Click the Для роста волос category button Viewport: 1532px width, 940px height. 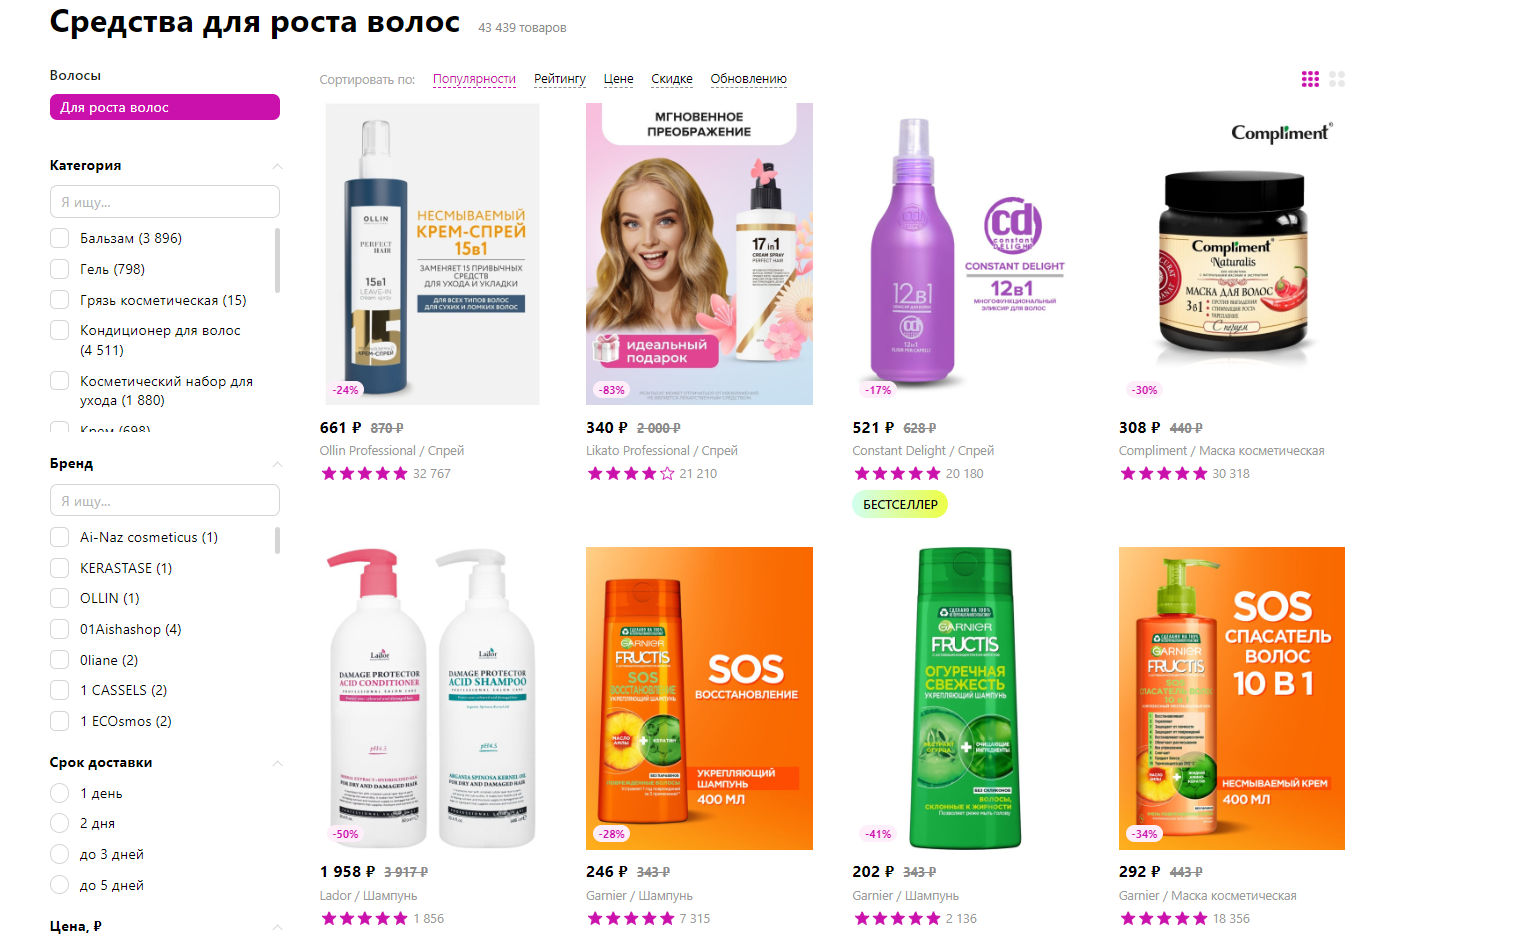point(165,107)
